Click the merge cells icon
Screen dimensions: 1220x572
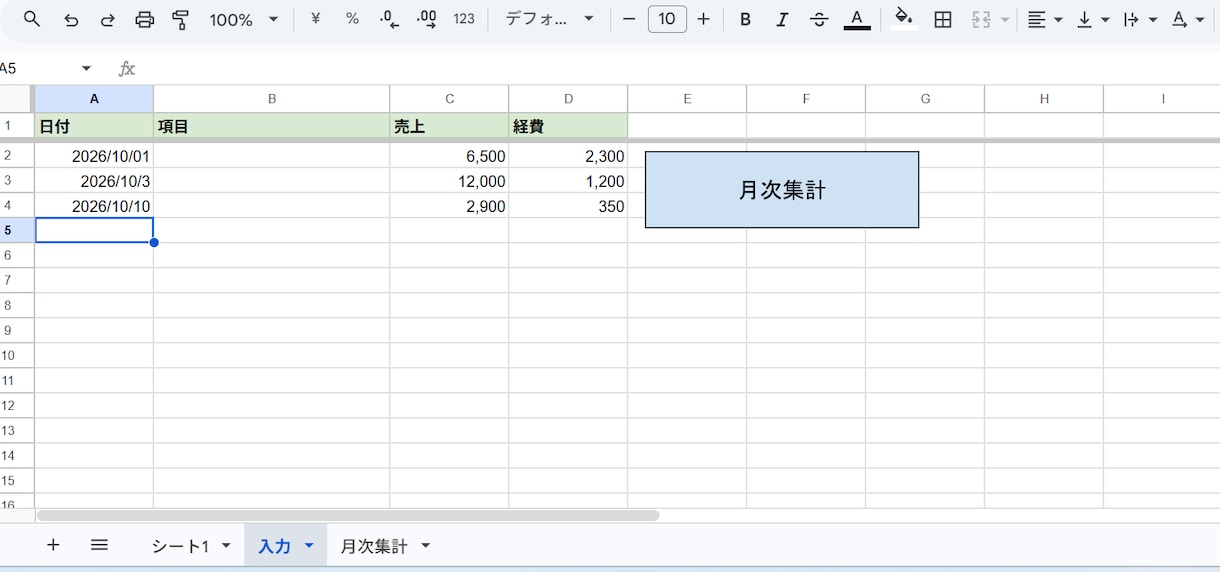point(981,19)
